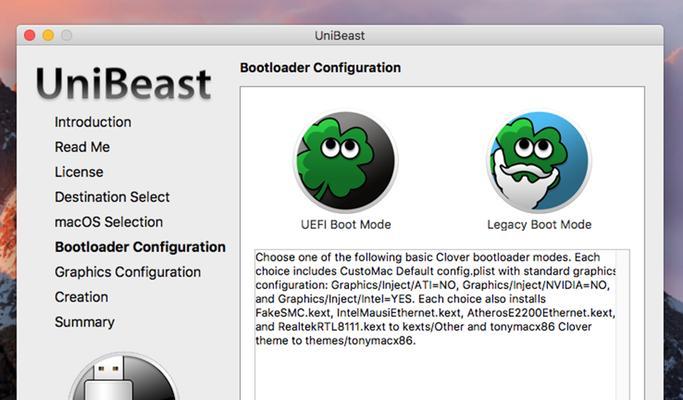Click the UniBeast window title bar
Screen dimensions: 683x400
click(x=340, y=36)
